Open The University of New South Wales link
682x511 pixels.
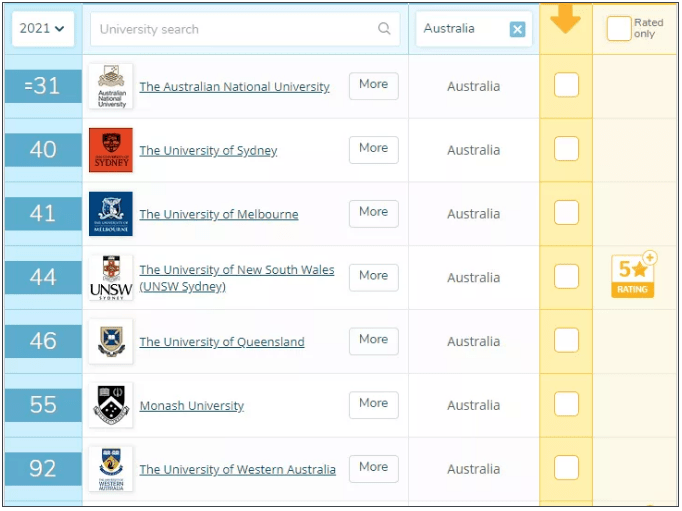point(236,270)
